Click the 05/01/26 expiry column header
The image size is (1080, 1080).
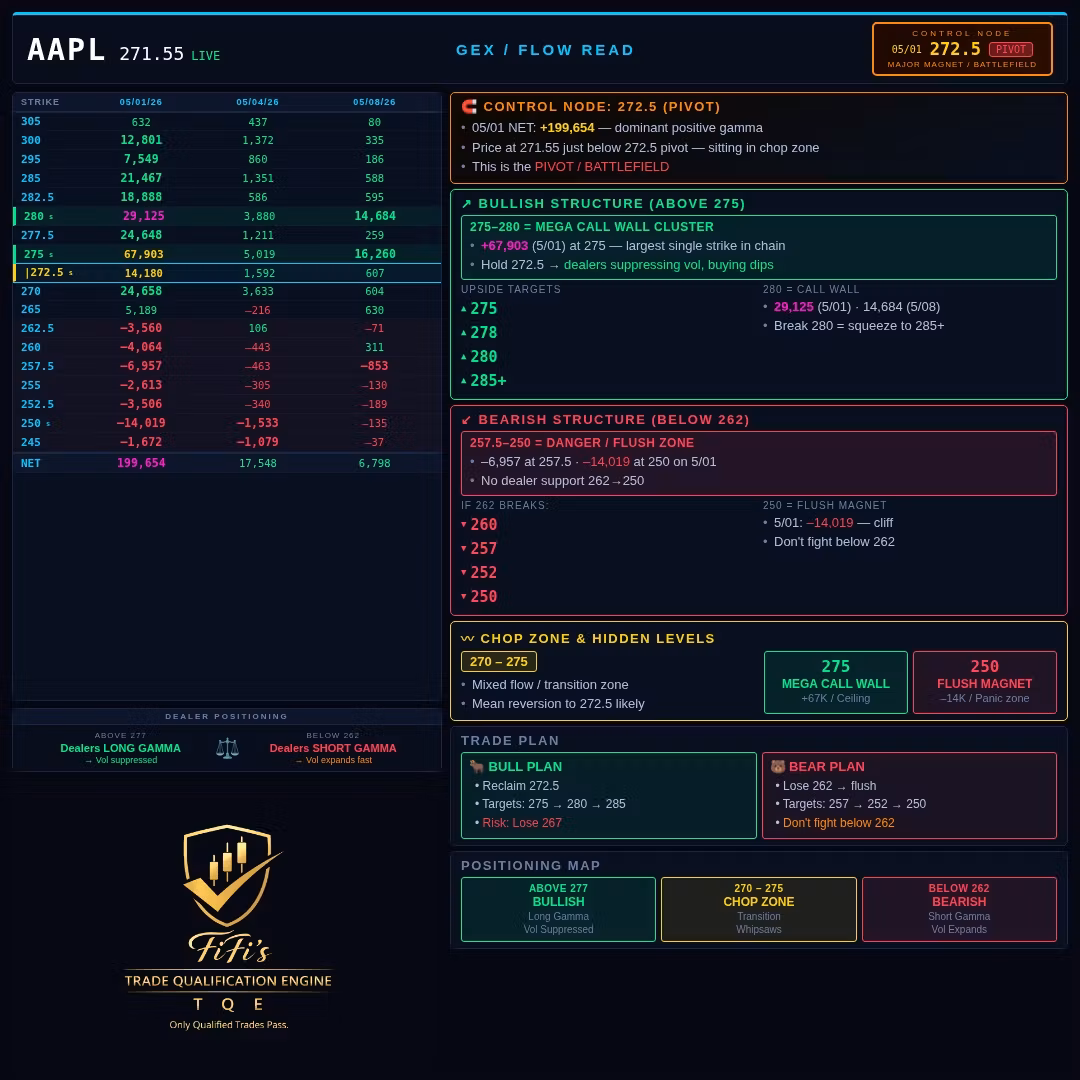[141, 102]
